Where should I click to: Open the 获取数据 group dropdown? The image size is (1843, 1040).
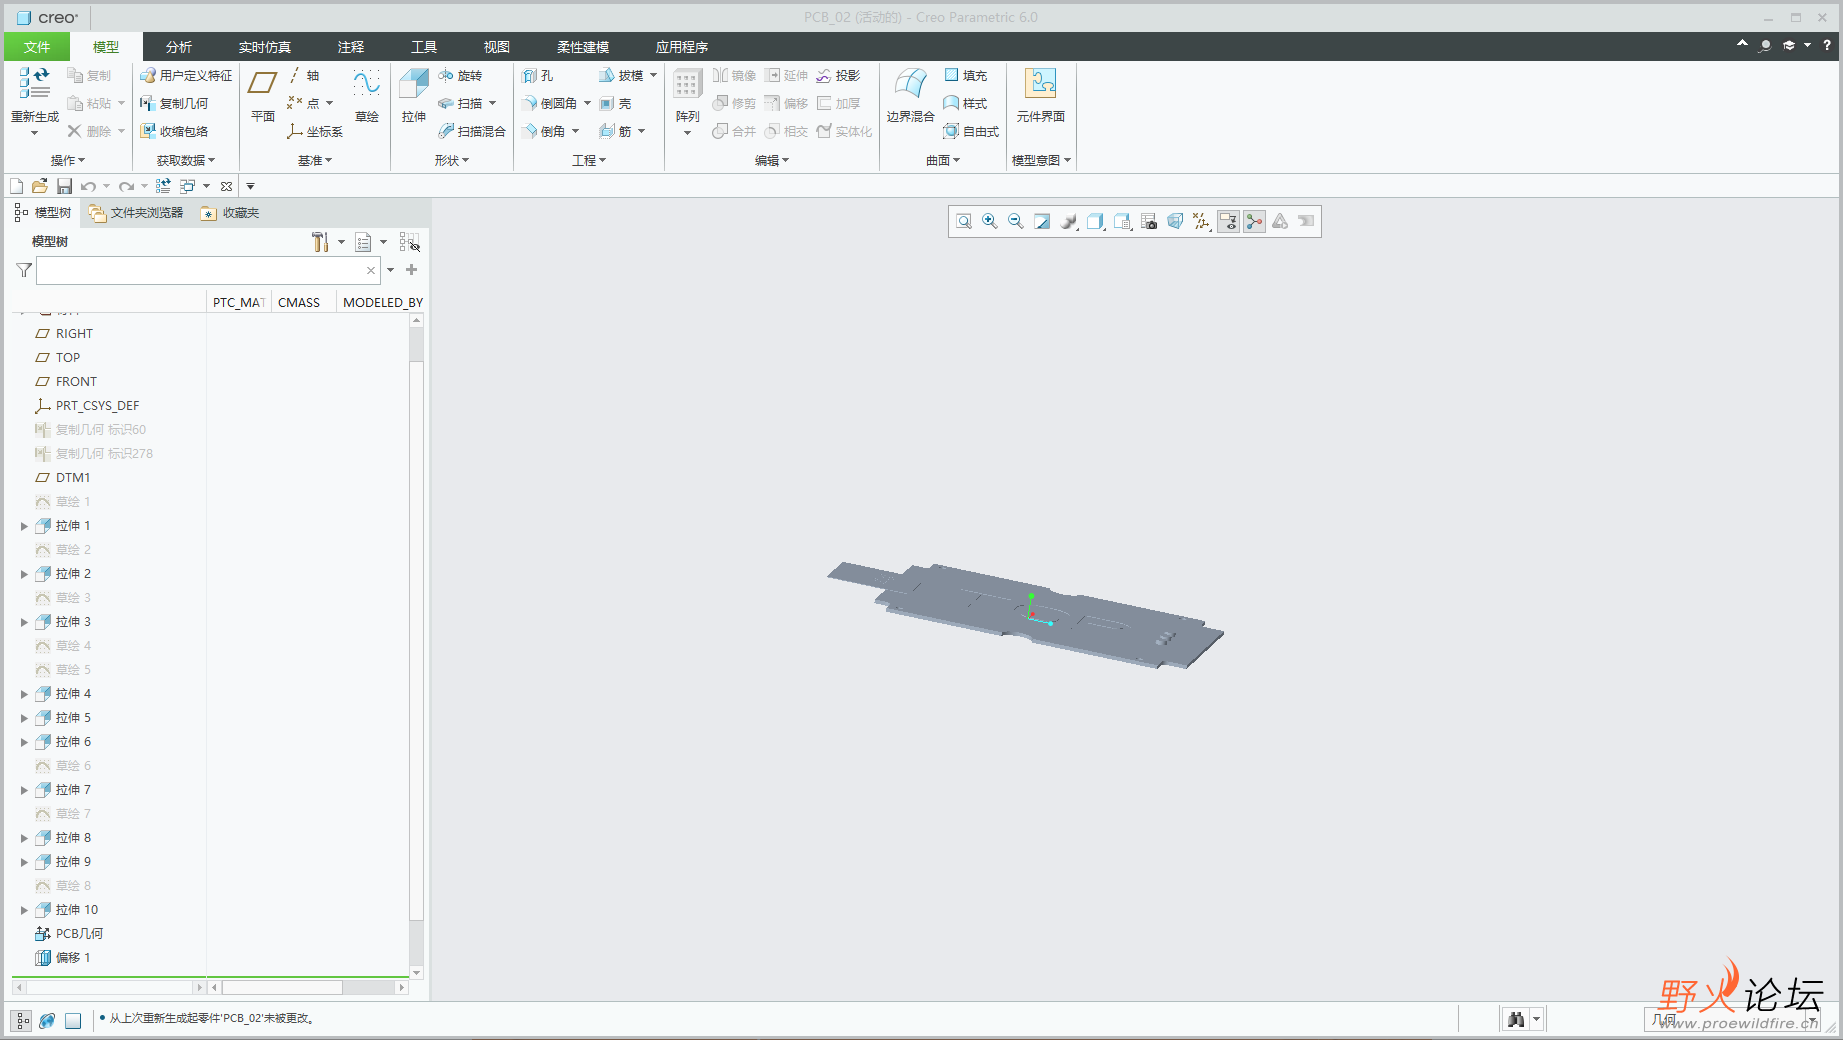[185, 160]
